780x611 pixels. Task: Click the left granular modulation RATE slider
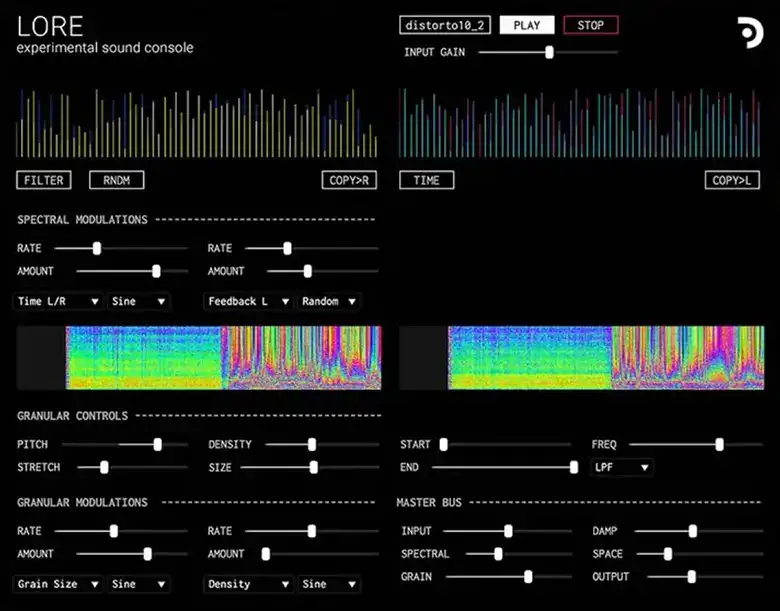click(121, 531)
